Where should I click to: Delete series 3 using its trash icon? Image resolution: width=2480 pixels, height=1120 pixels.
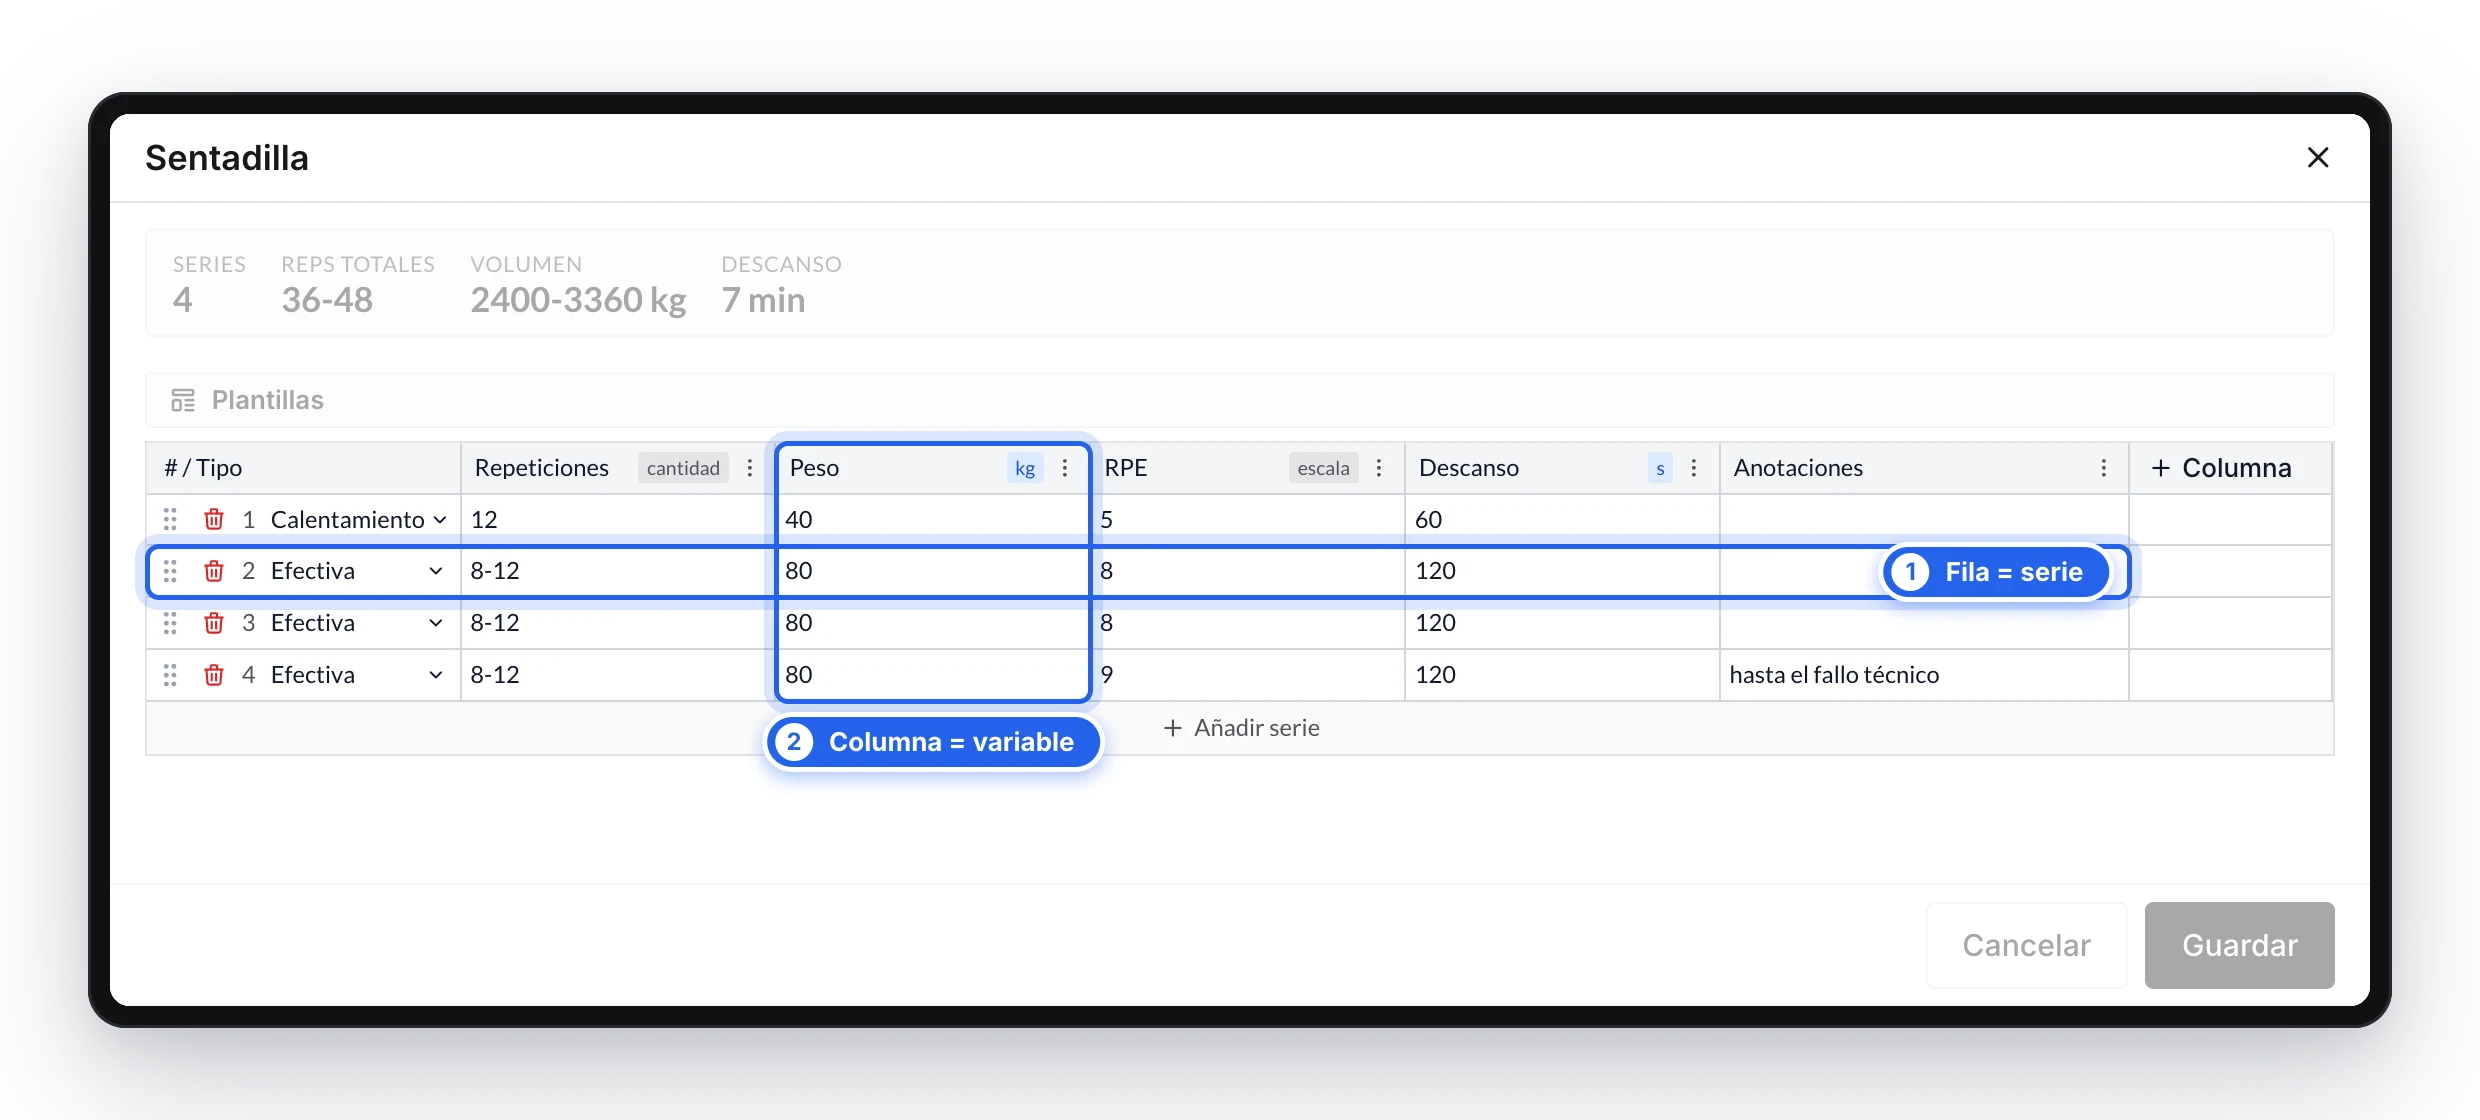(214, 623)
